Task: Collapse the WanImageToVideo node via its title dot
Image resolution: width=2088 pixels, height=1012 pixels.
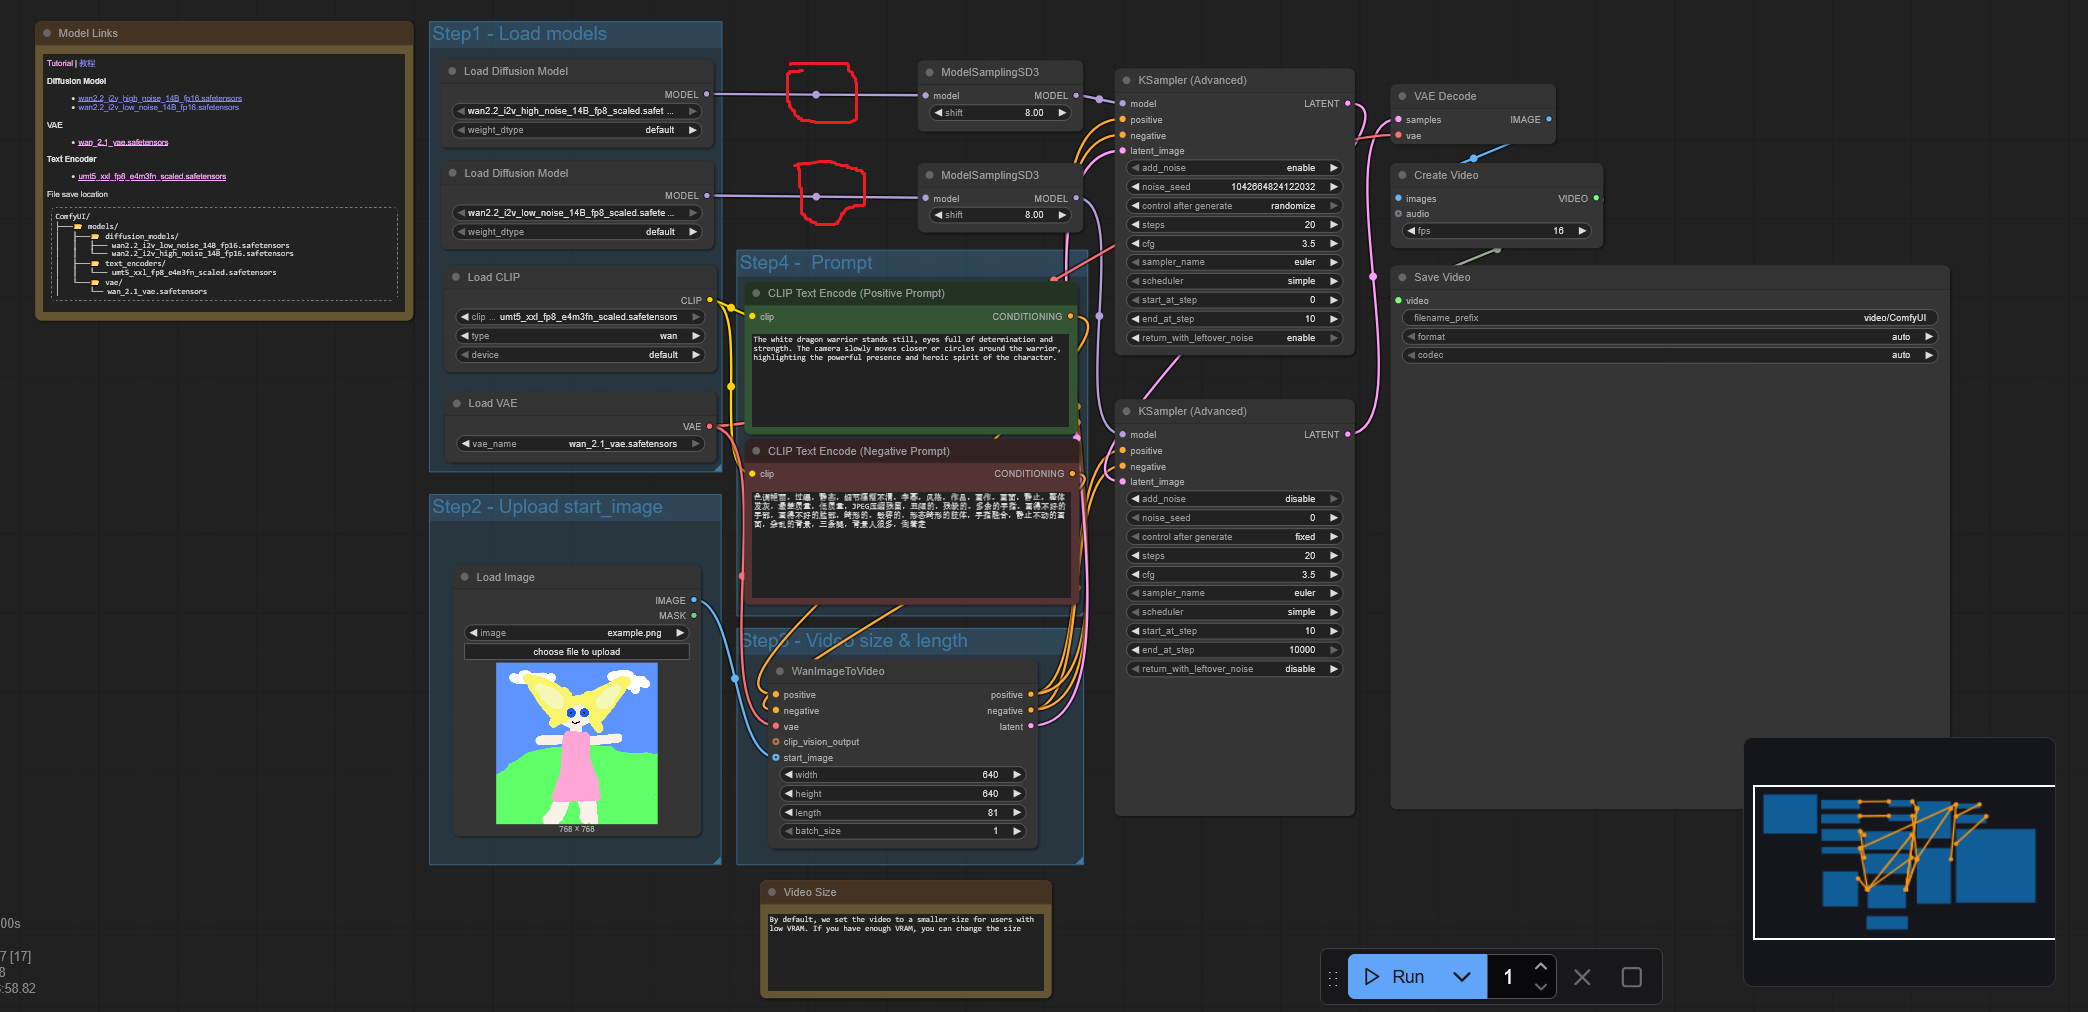Action: (x=780, y=671)
